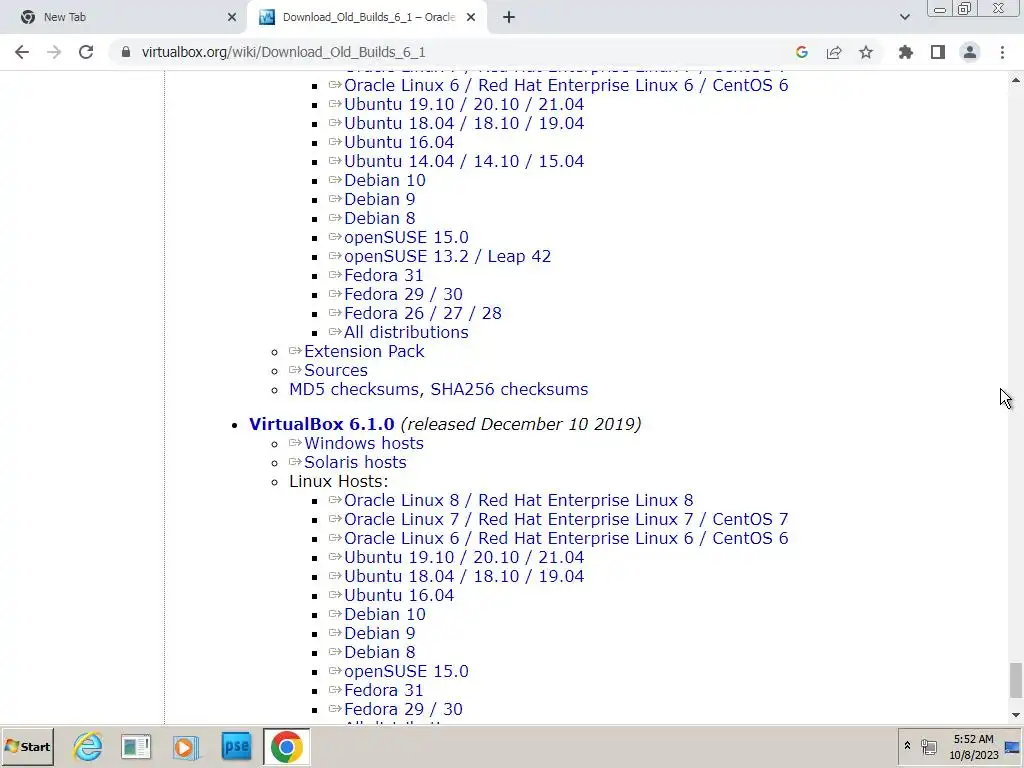Close the New Tab tab

coord(232,18)
